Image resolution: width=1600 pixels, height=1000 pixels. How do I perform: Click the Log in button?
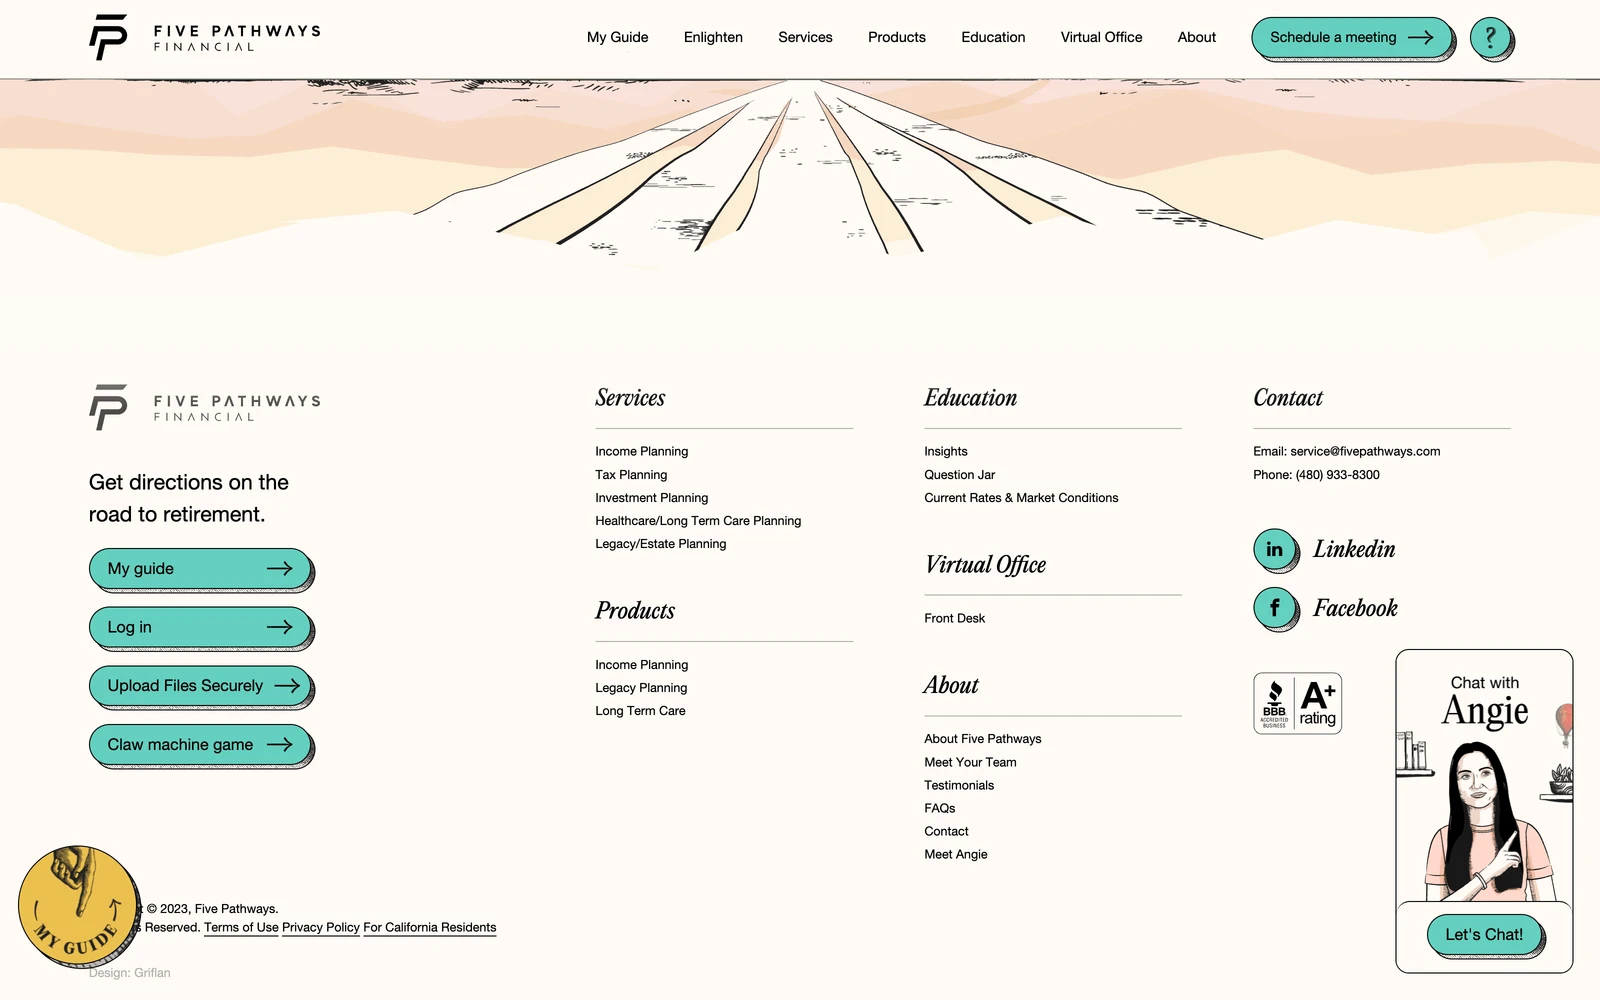pos(201,628)
